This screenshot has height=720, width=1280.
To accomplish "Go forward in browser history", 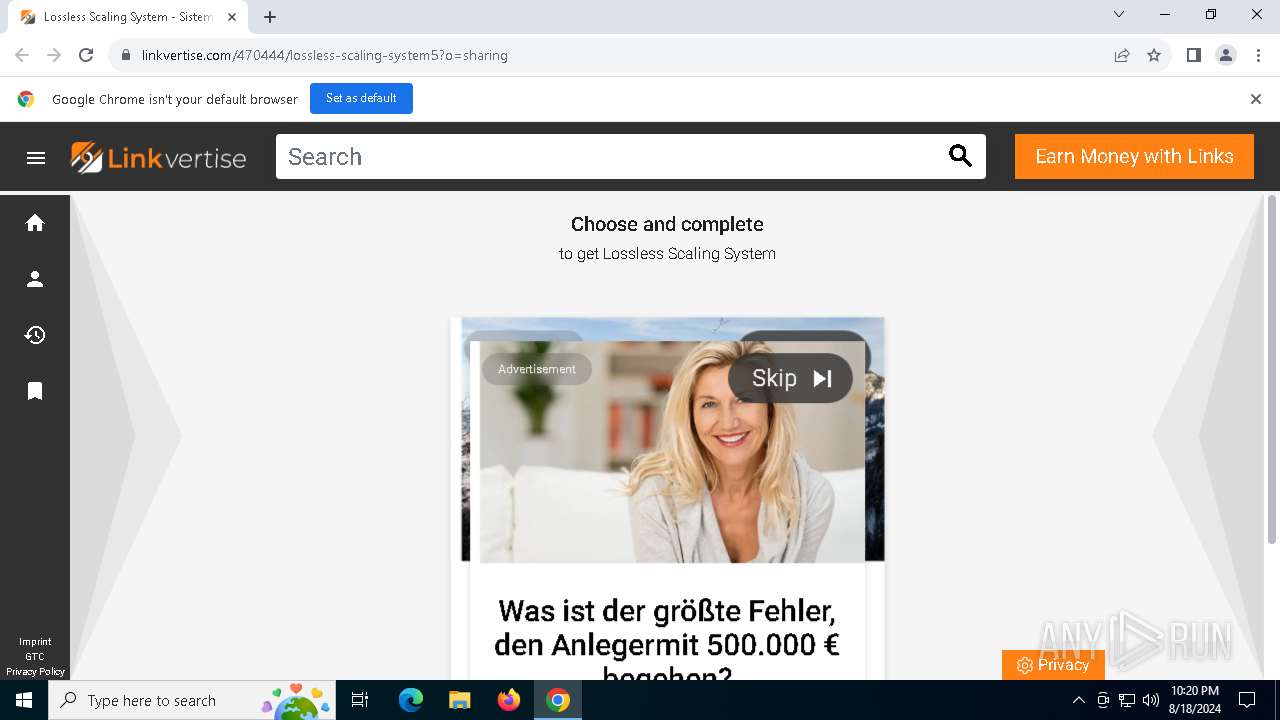I will tap(54, 55).
